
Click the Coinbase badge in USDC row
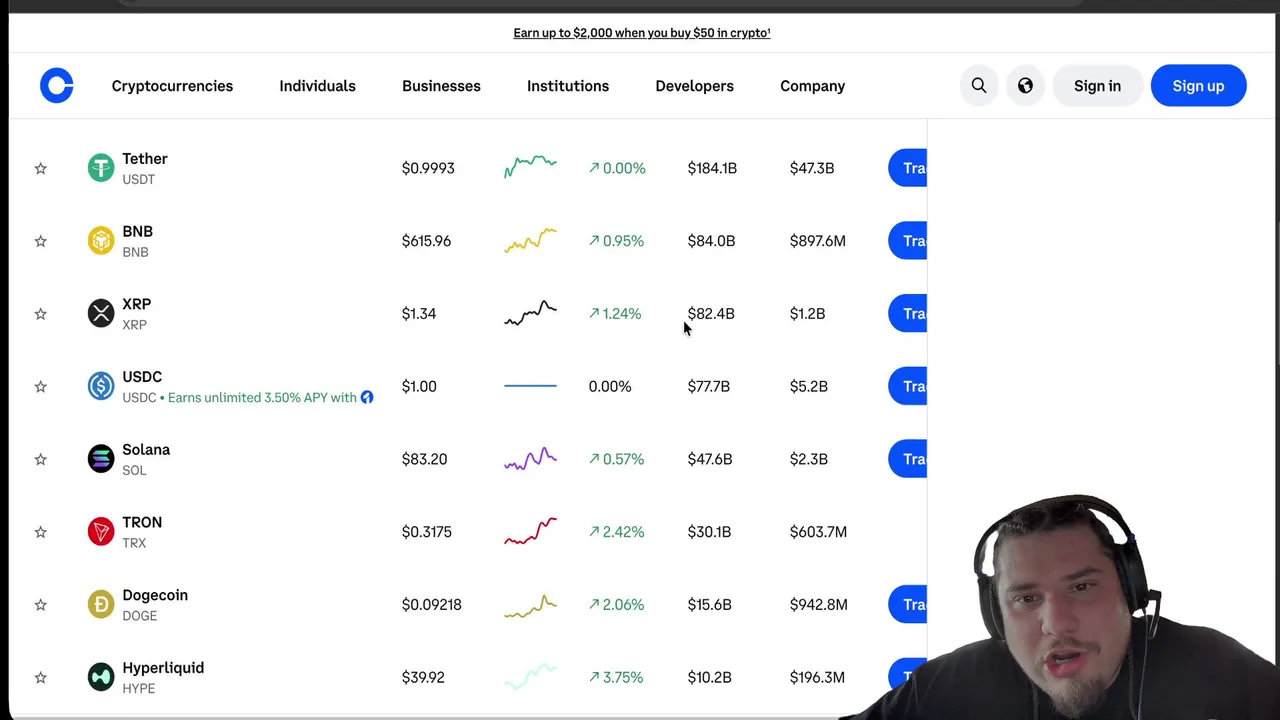(x=367, y=397)
